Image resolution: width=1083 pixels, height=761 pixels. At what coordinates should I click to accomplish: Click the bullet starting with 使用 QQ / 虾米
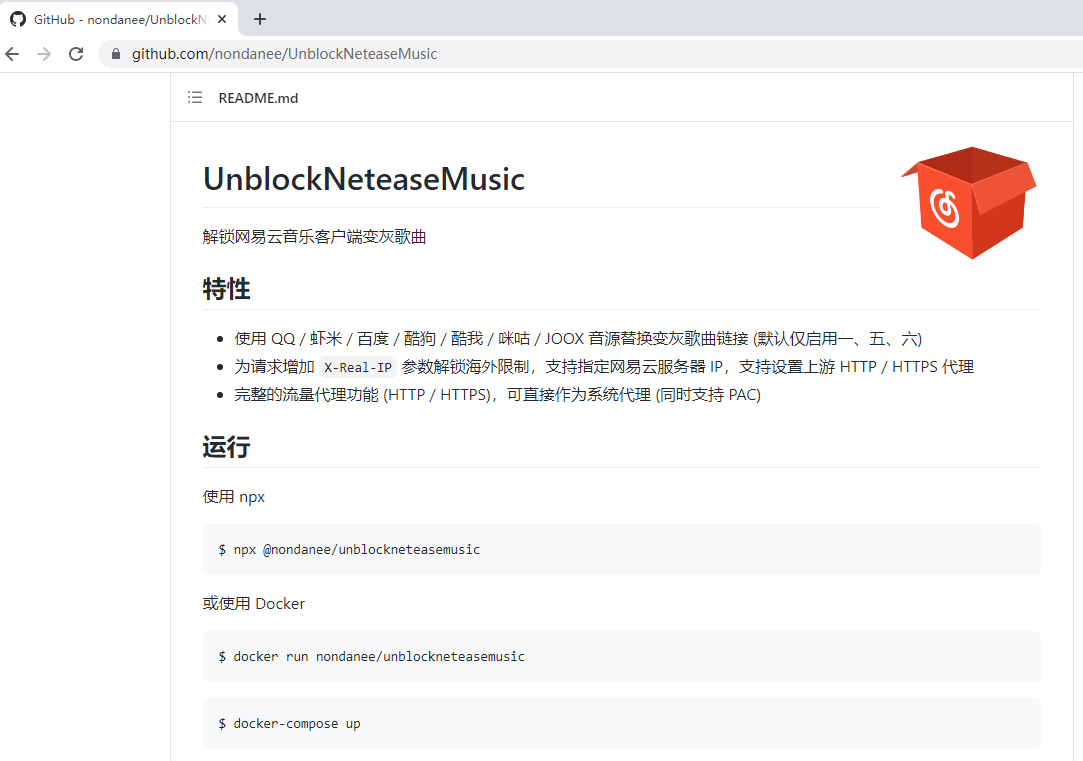578,338
